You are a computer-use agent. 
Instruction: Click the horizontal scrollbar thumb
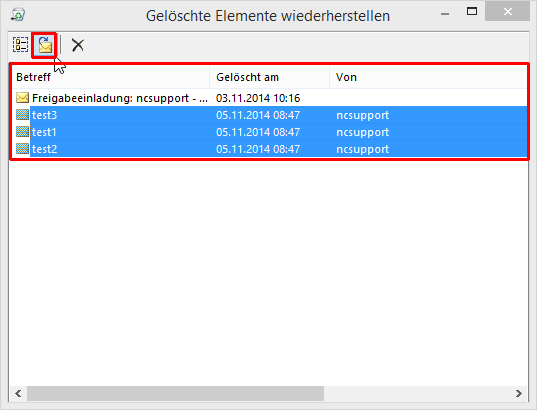point(175,394)
